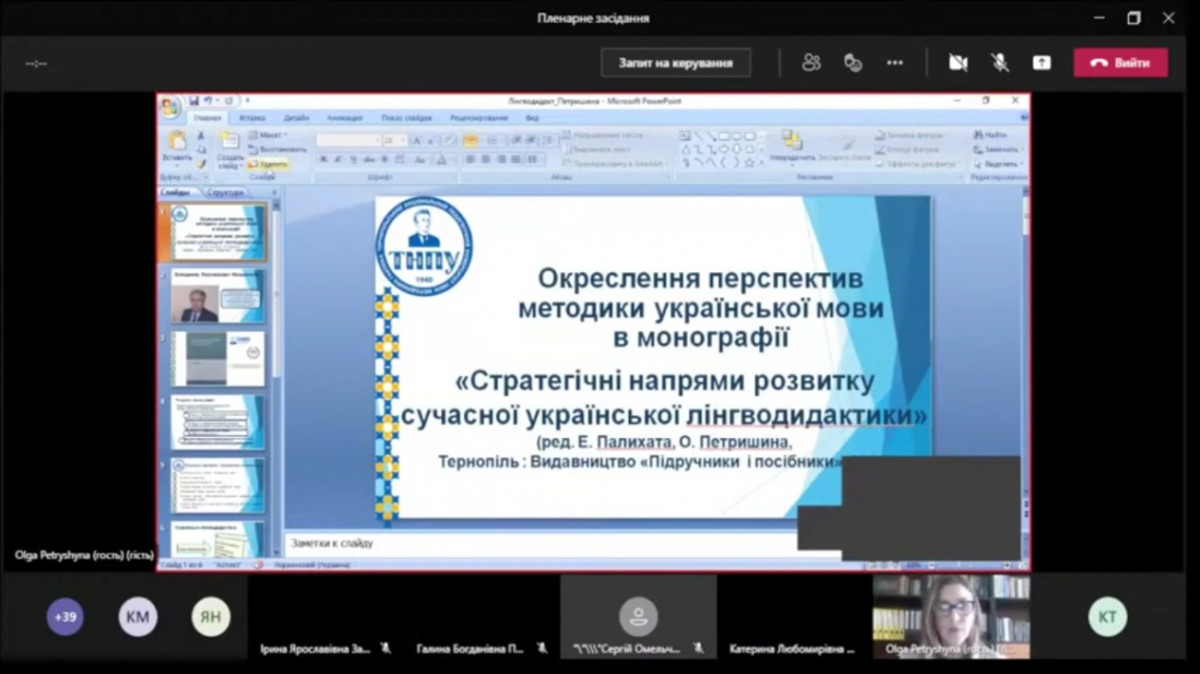Viewport: 1200px width, 674px height.
Task: Click the share content icon
Action: [1041, 62]
